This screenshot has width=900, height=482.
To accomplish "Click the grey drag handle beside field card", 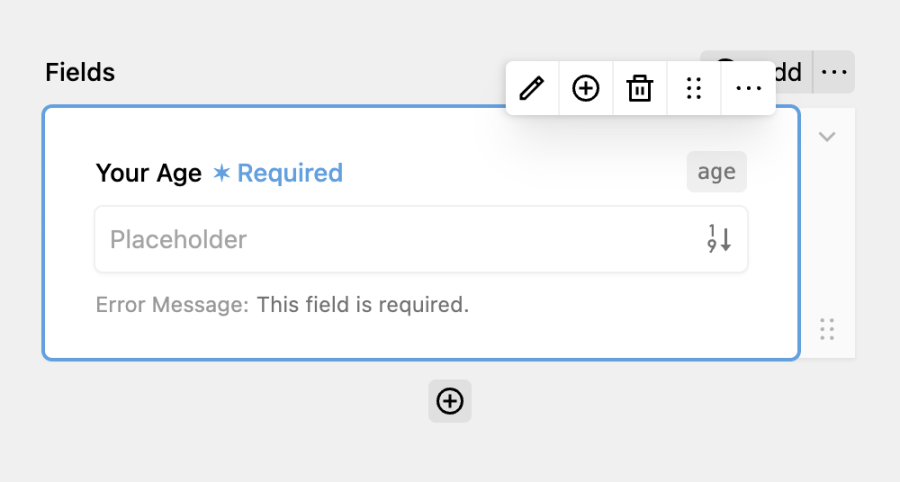I will coord(827,329).
